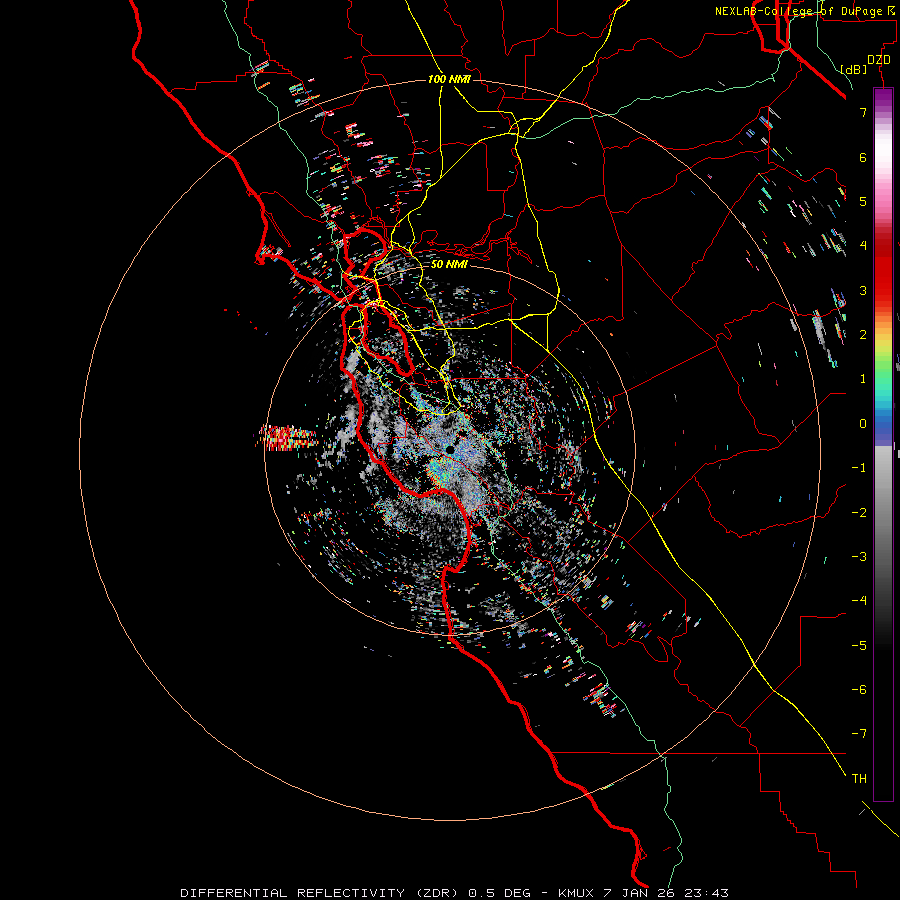Click the 50 NMI range ring label
Image resolution: width=900 pixels, height=900 pixels.
click(449, 264)
